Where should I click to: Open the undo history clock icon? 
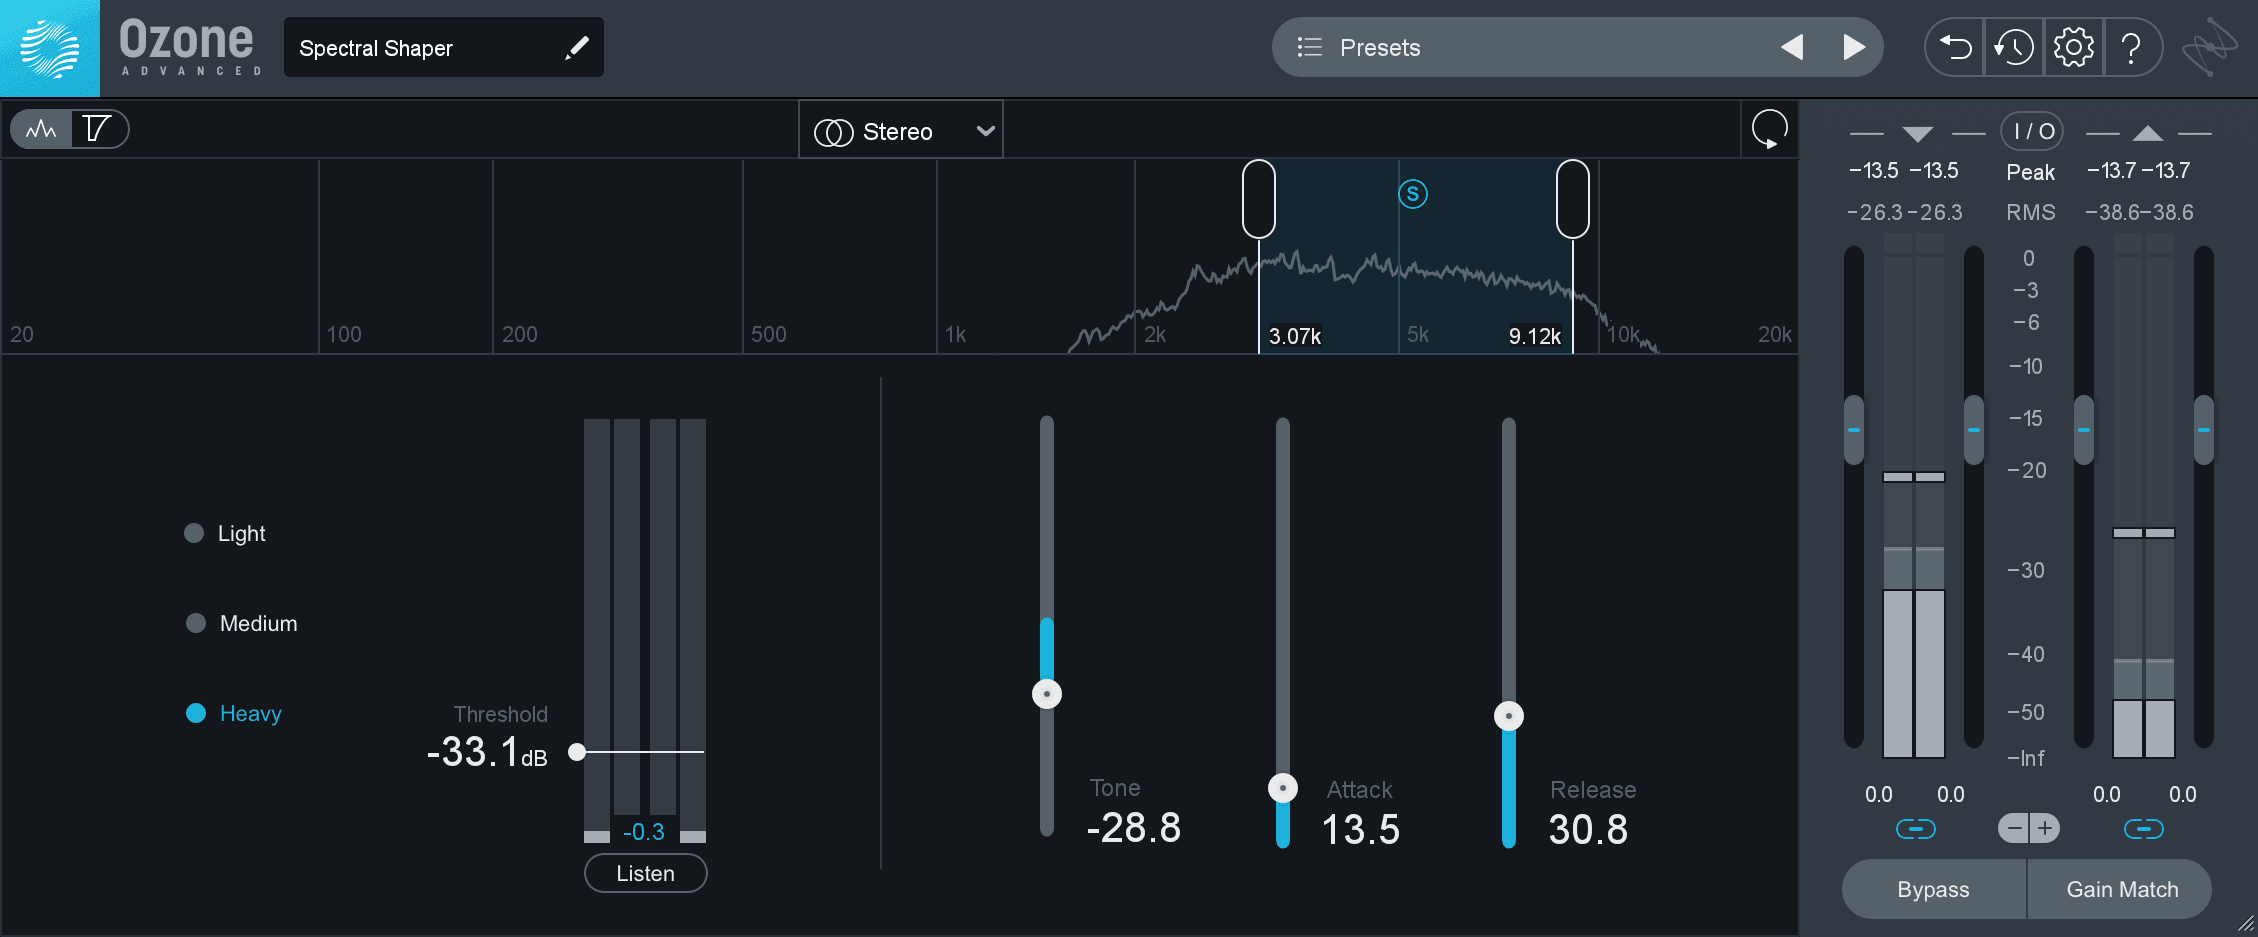pos(2013,47)
